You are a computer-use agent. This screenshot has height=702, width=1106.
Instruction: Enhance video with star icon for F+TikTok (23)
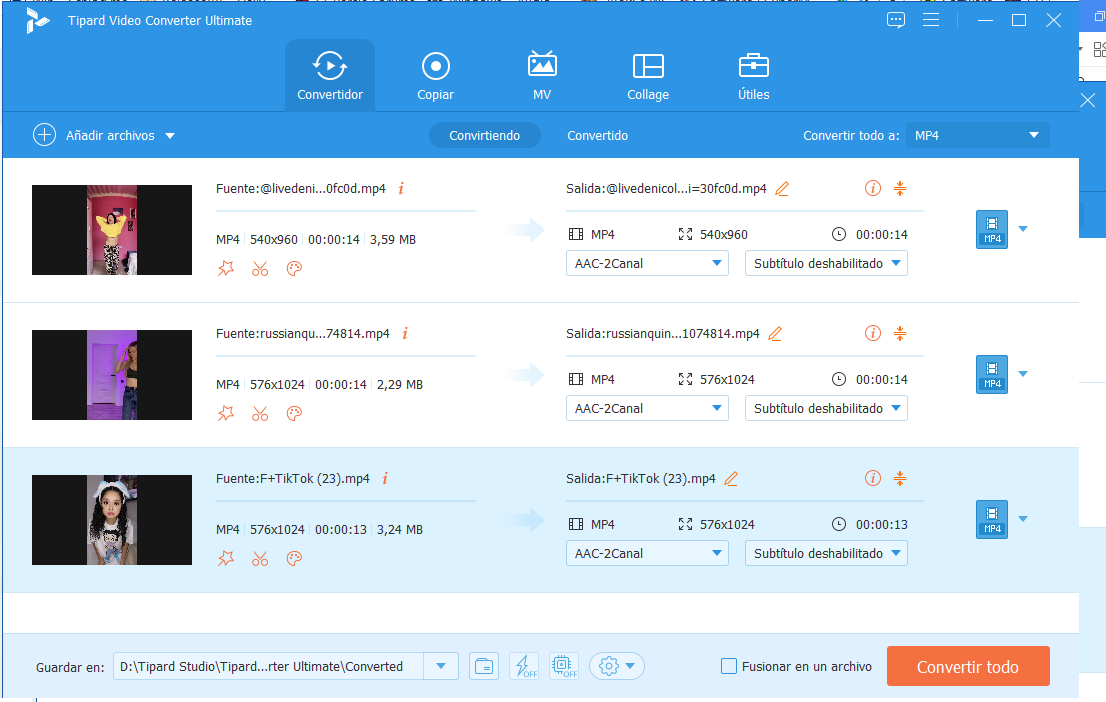pyautogui.click(x=226, y=559)
